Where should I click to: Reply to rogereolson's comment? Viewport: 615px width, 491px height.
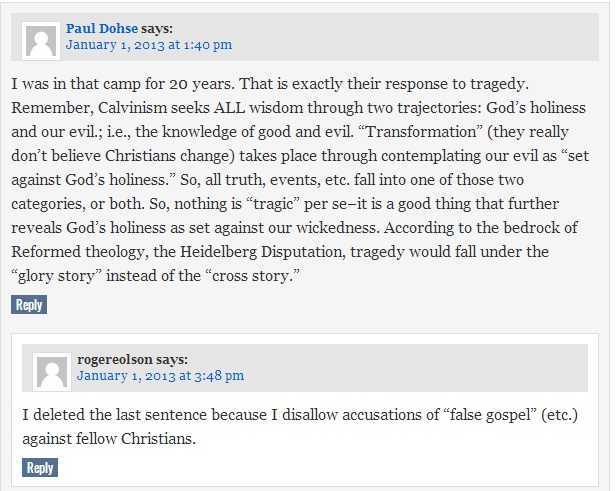click(40, 467)
